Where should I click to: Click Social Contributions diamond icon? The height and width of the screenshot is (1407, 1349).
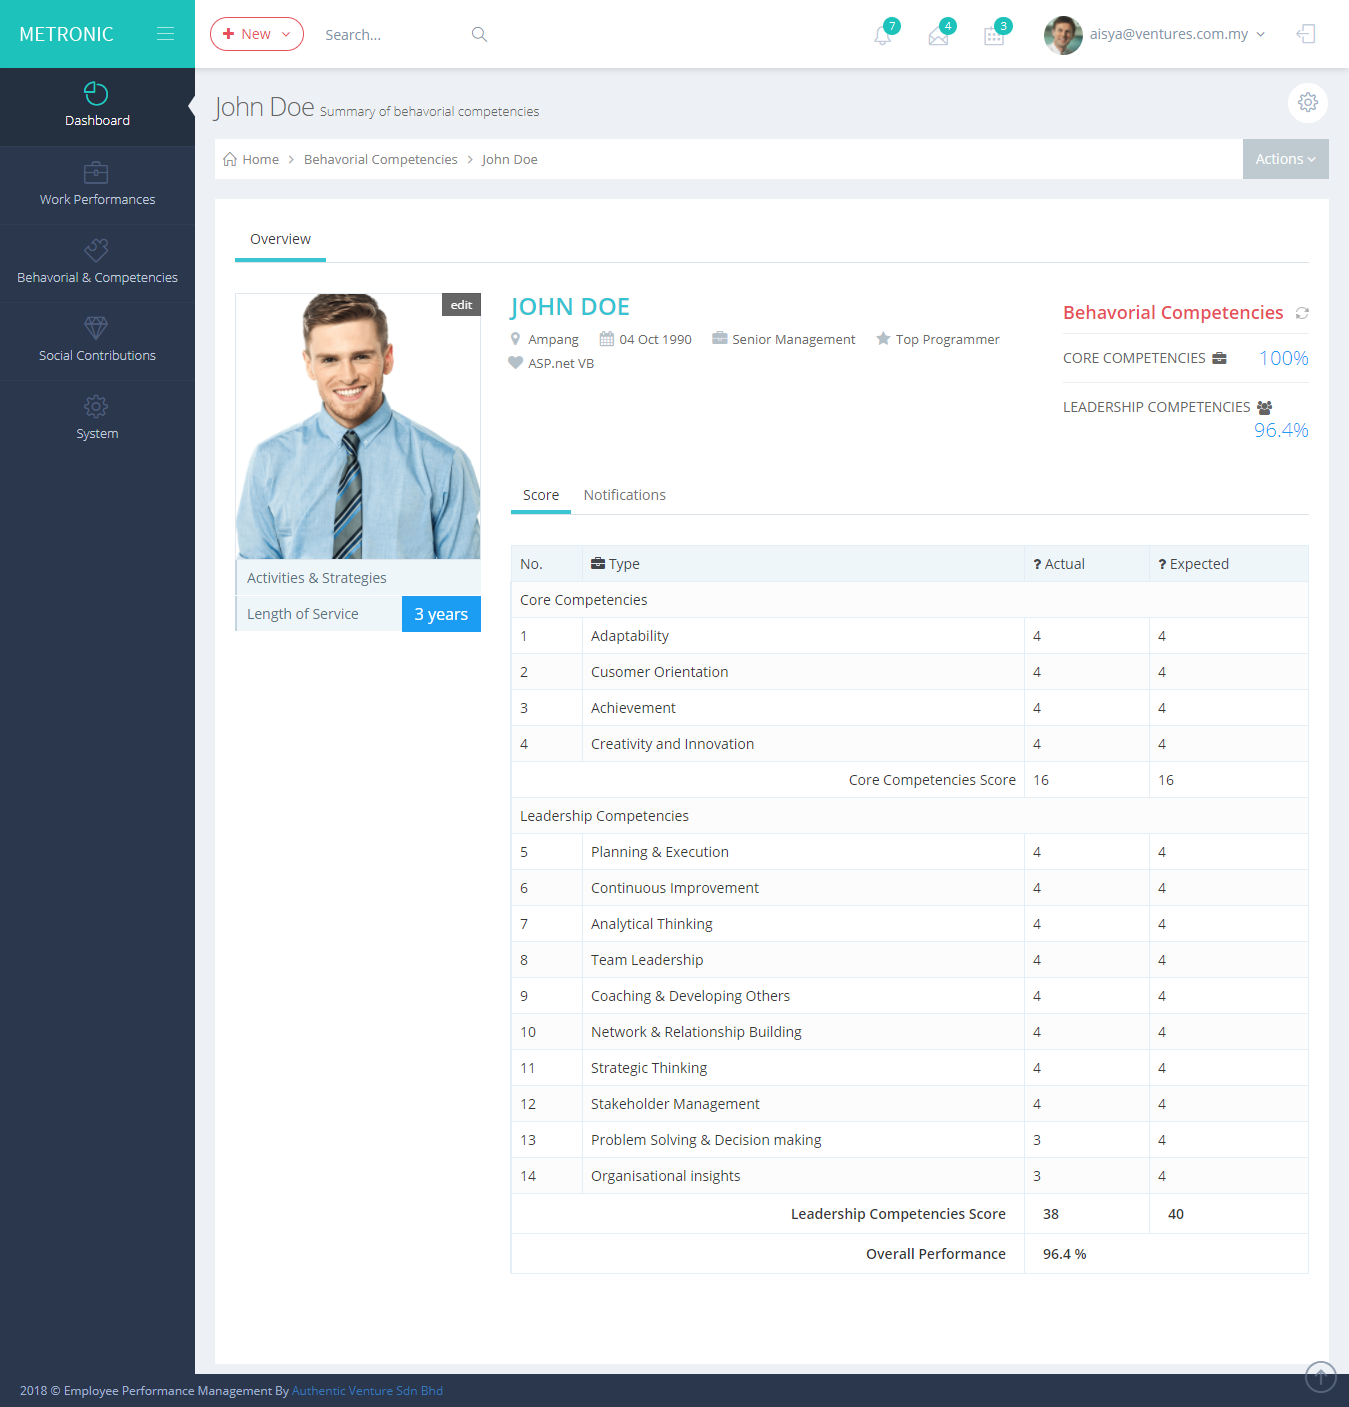96,328
